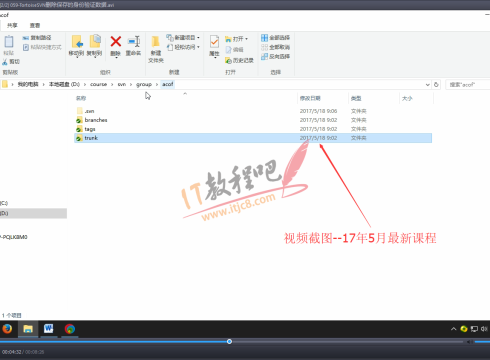This screenshot has height=360, width=490.
Task: Click the (C:) drive in navigation pane
Action: [x=4, y=203]
